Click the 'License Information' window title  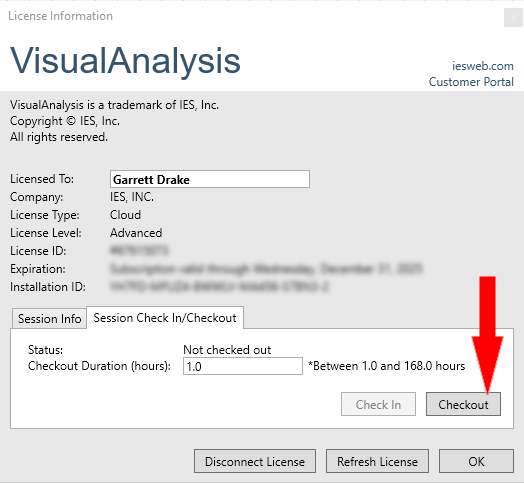pyautogui.click(x=60, y=16)
